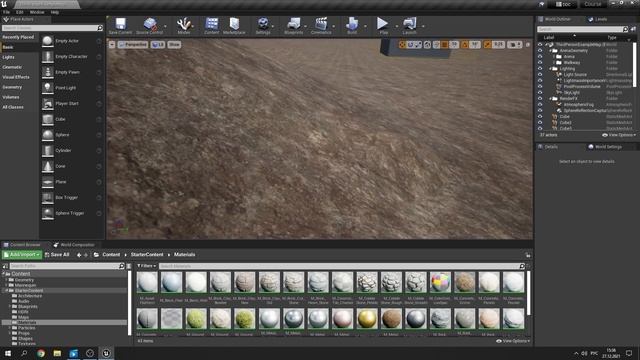Image resolution: width=640 pixels, height=360 pixels.
Task: Click the Launch toolbar icon
Action: tap(409, 26)
